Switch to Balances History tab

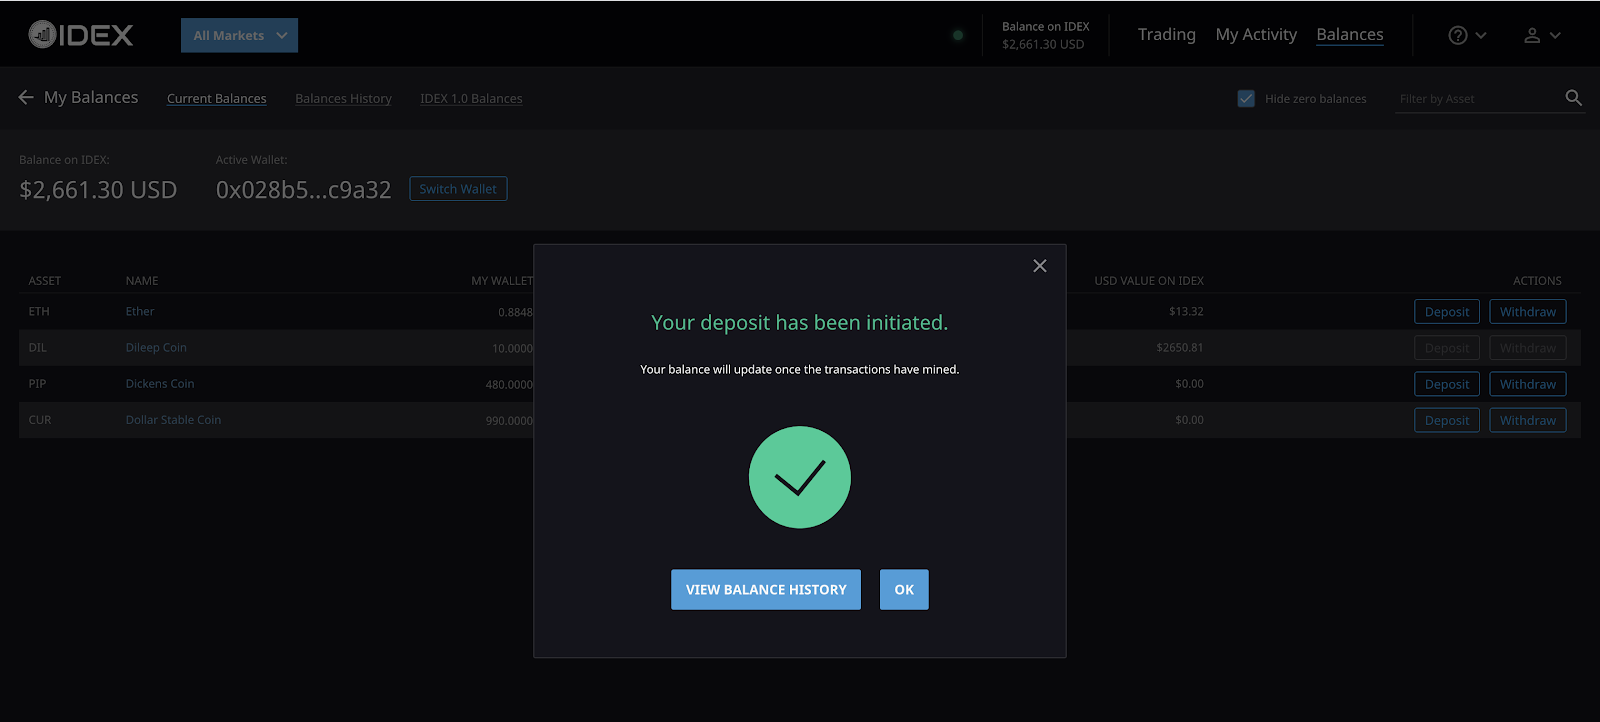tap(343, 98)
